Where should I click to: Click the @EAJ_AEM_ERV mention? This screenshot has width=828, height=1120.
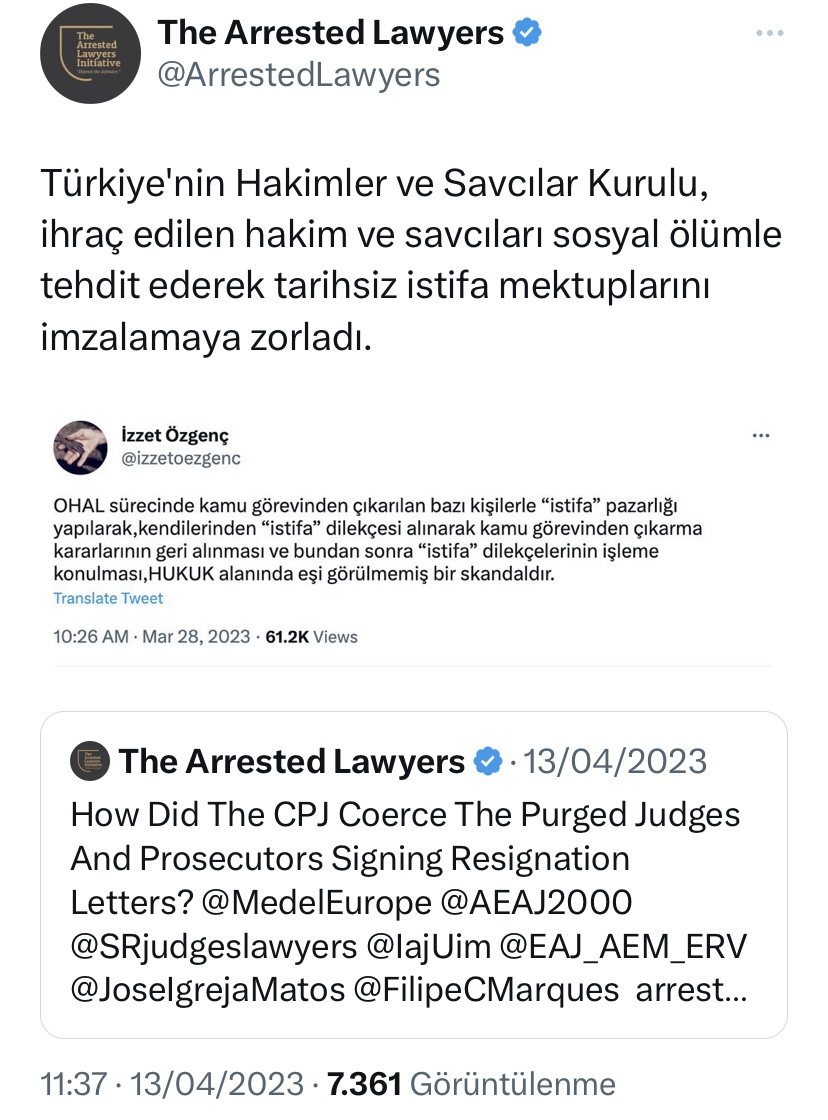coord(623,946)
